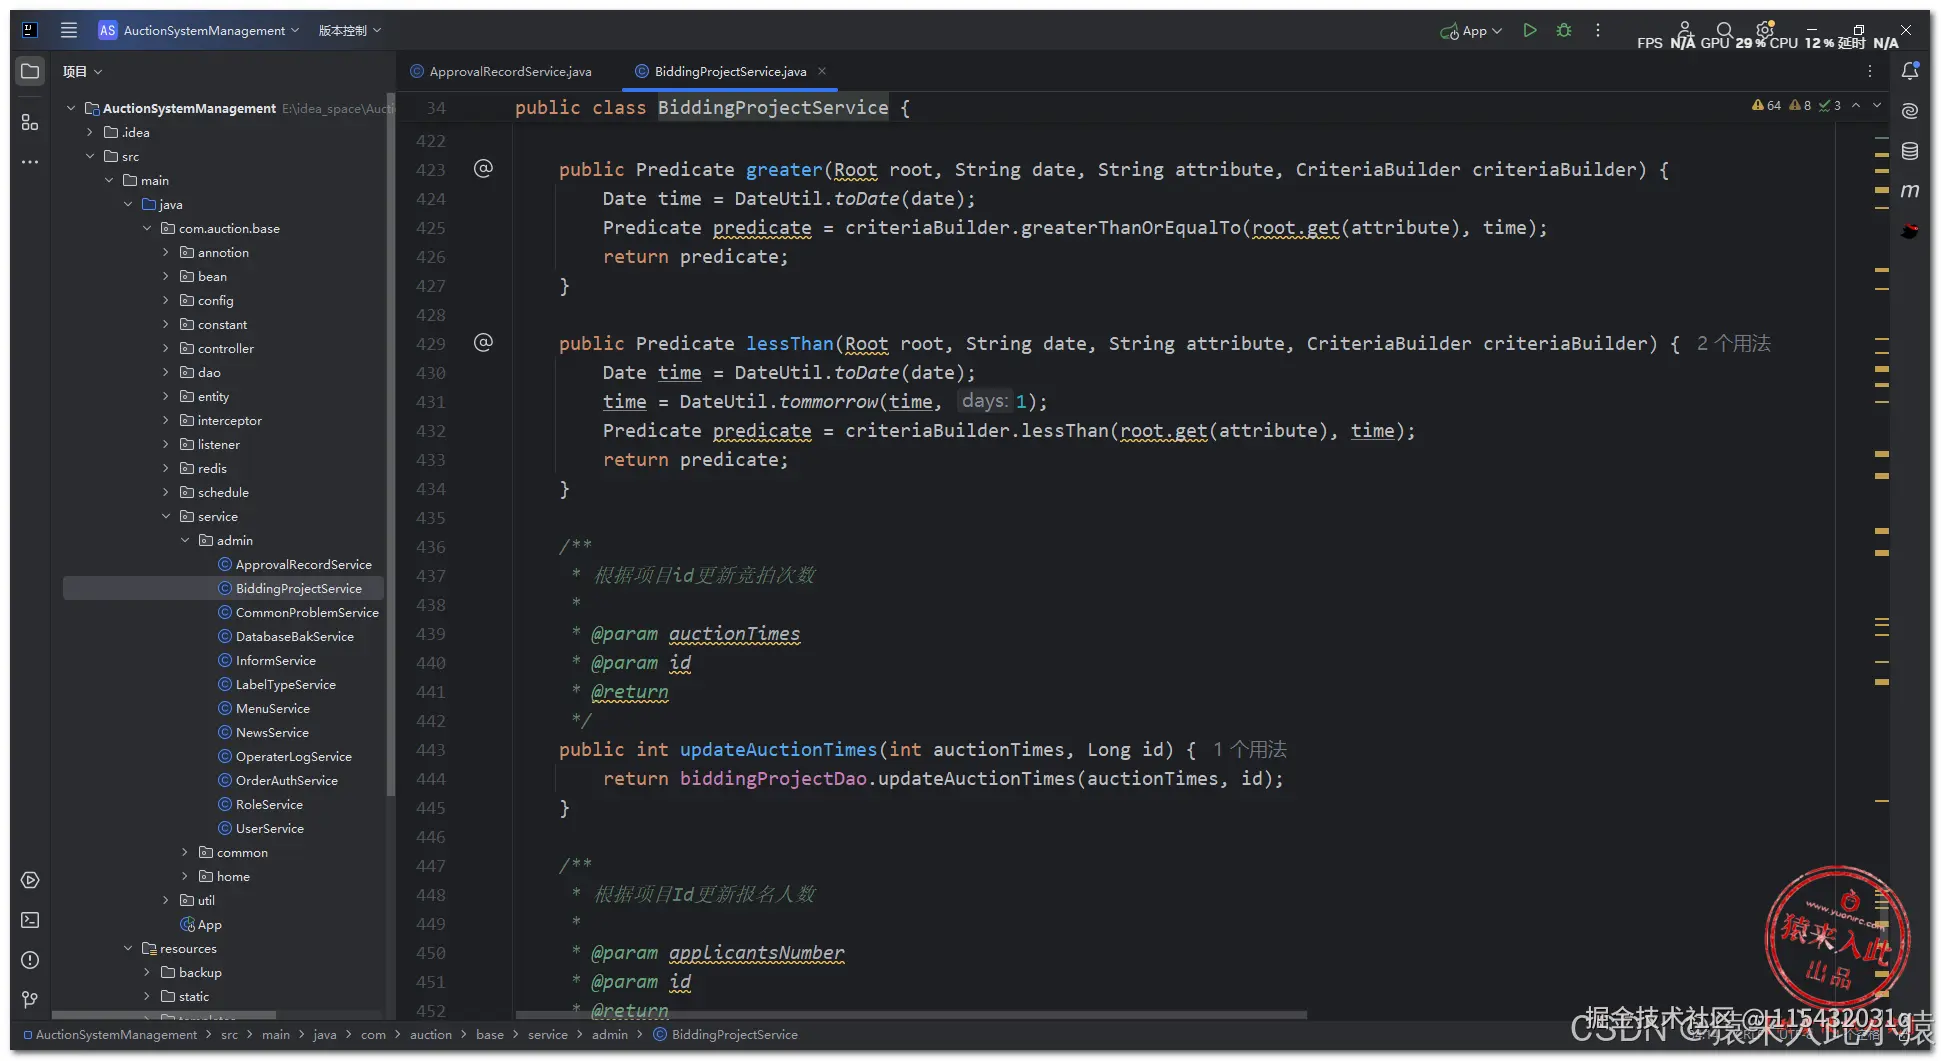
Task: Open the AI assistant spiral icon
Action: (x=1910, y=110)
